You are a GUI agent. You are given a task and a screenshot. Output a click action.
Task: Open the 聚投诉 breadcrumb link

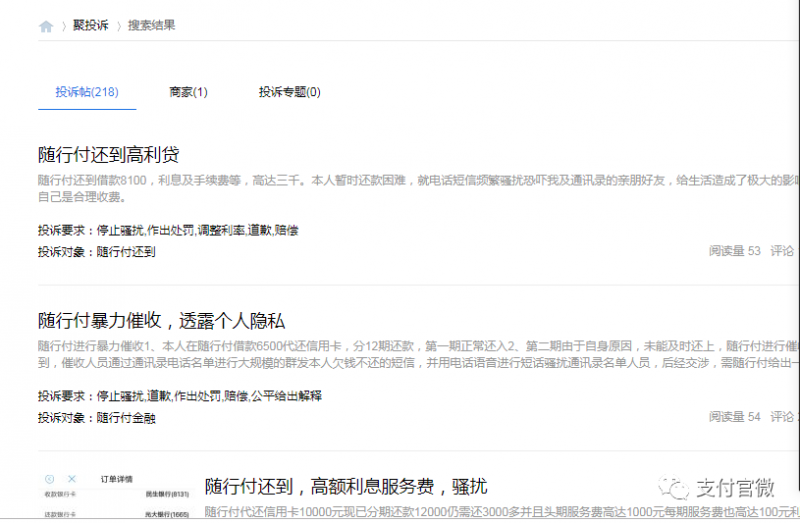[x=91, y=25]
